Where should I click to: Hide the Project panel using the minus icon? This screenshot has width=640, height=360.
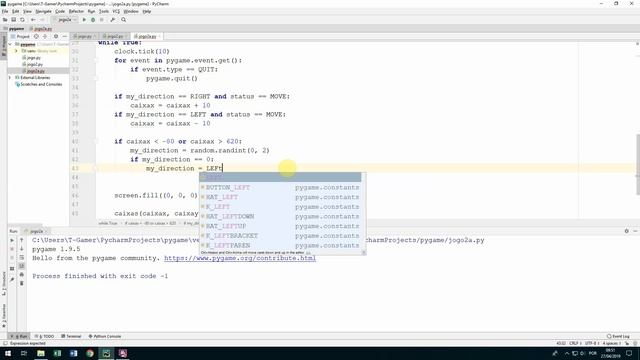click(64, 36)
